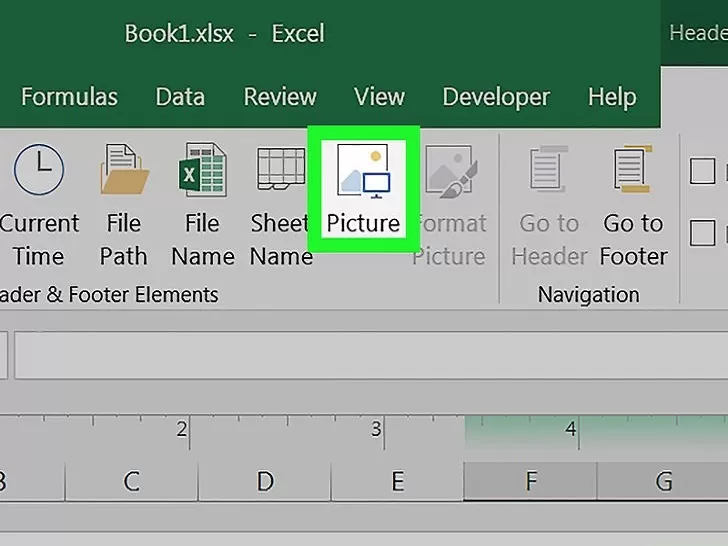The width and height of the screenshot is (728, 546).
Task: Switch to the Review tab
Action: [280, 97]
